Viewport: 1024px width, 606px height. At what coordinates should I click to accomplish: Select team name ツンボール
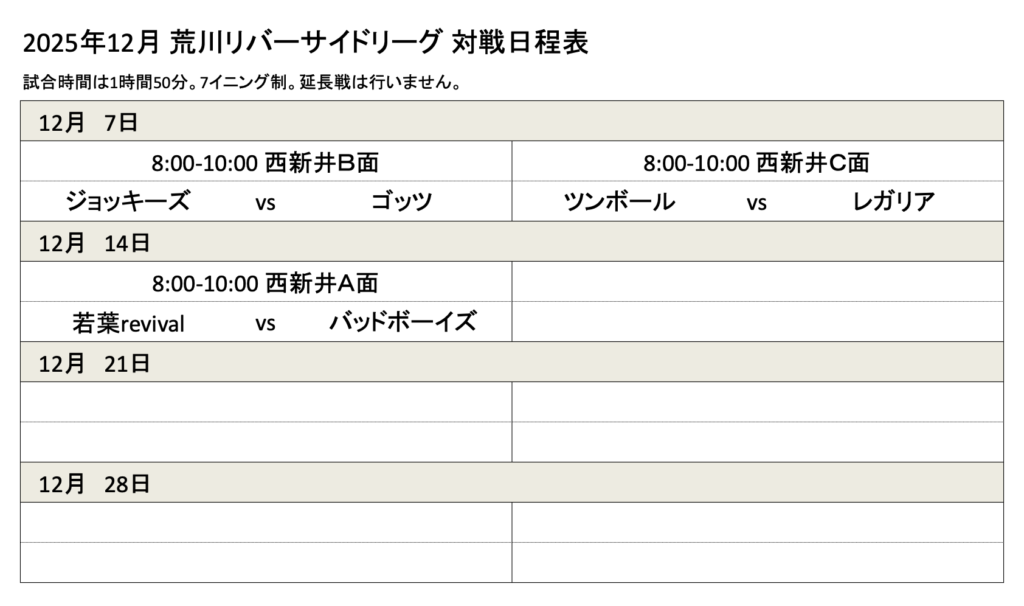[619, 202]
